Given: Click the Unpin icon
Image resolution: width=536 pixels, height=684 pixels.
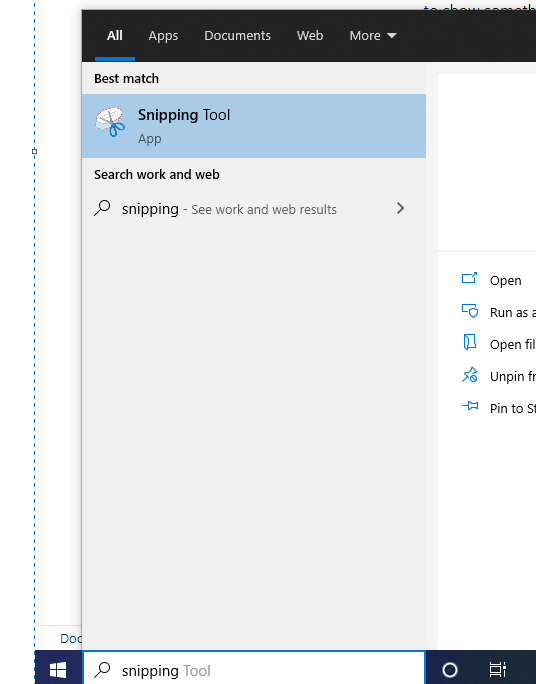Looking at the screenshot, I should tap(470, 375).
